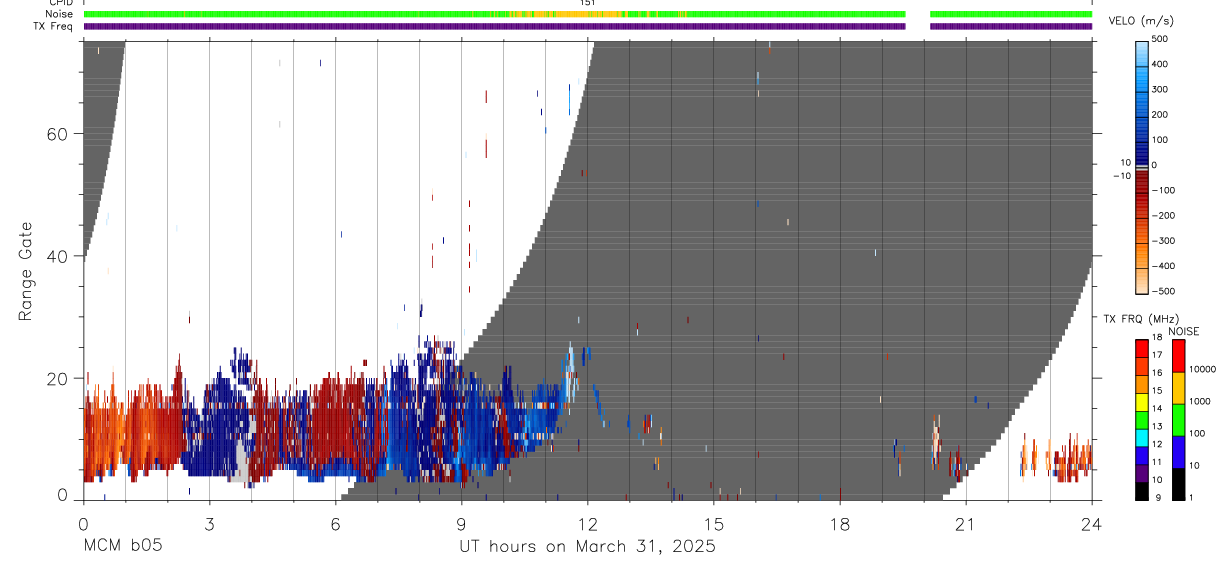Click the '0' hour label on UT axis
Viewport: 1228px width, 567px height.
83,524
